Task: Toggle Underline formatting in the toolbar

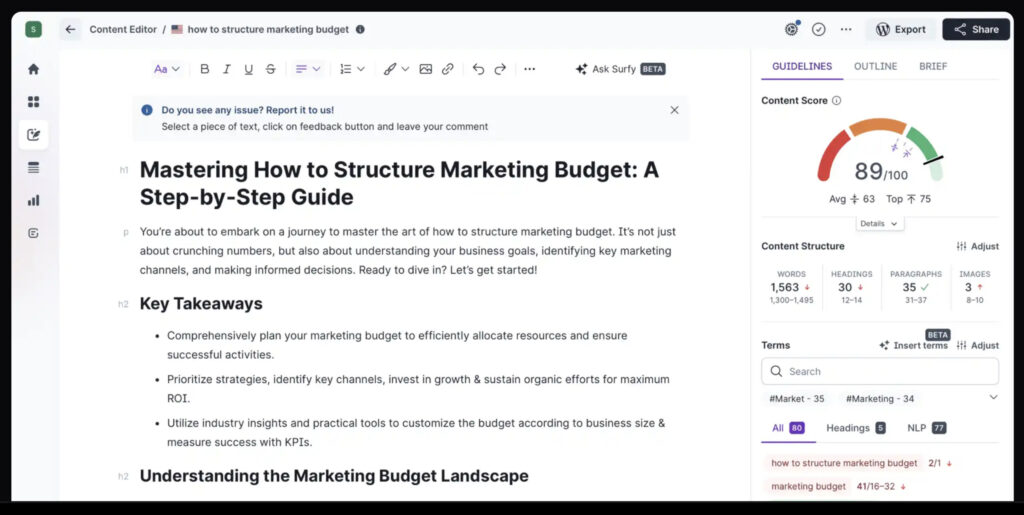Action: pos(248,69)
